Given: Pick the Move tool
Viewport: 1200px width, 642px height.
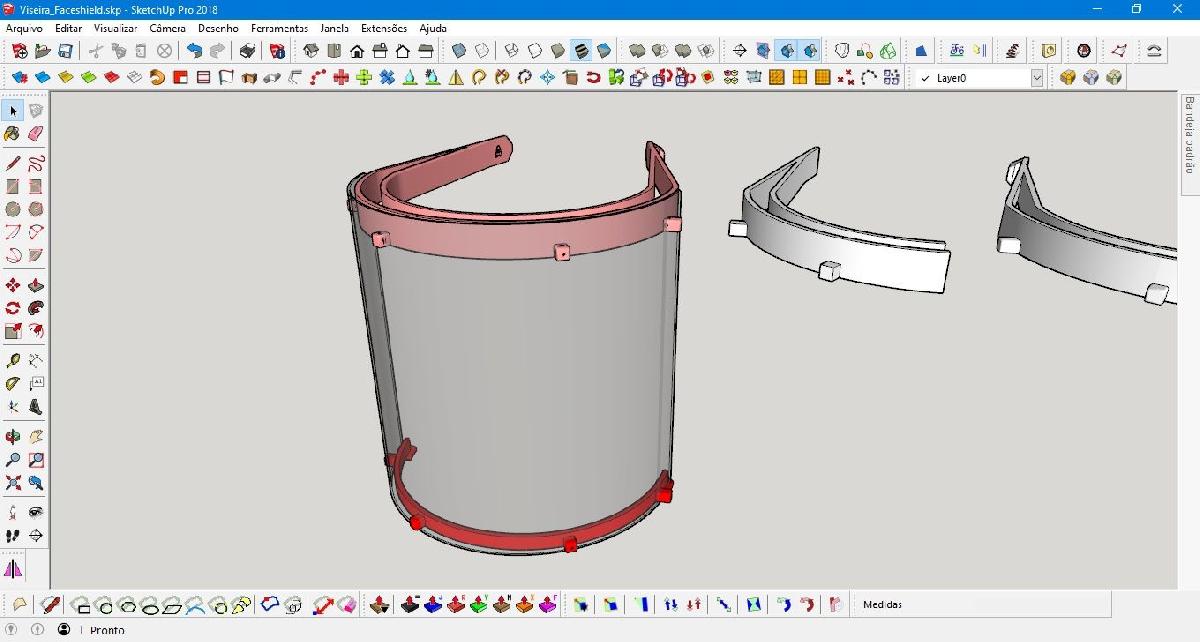Looking at the screenshot, I should (13, 286).
